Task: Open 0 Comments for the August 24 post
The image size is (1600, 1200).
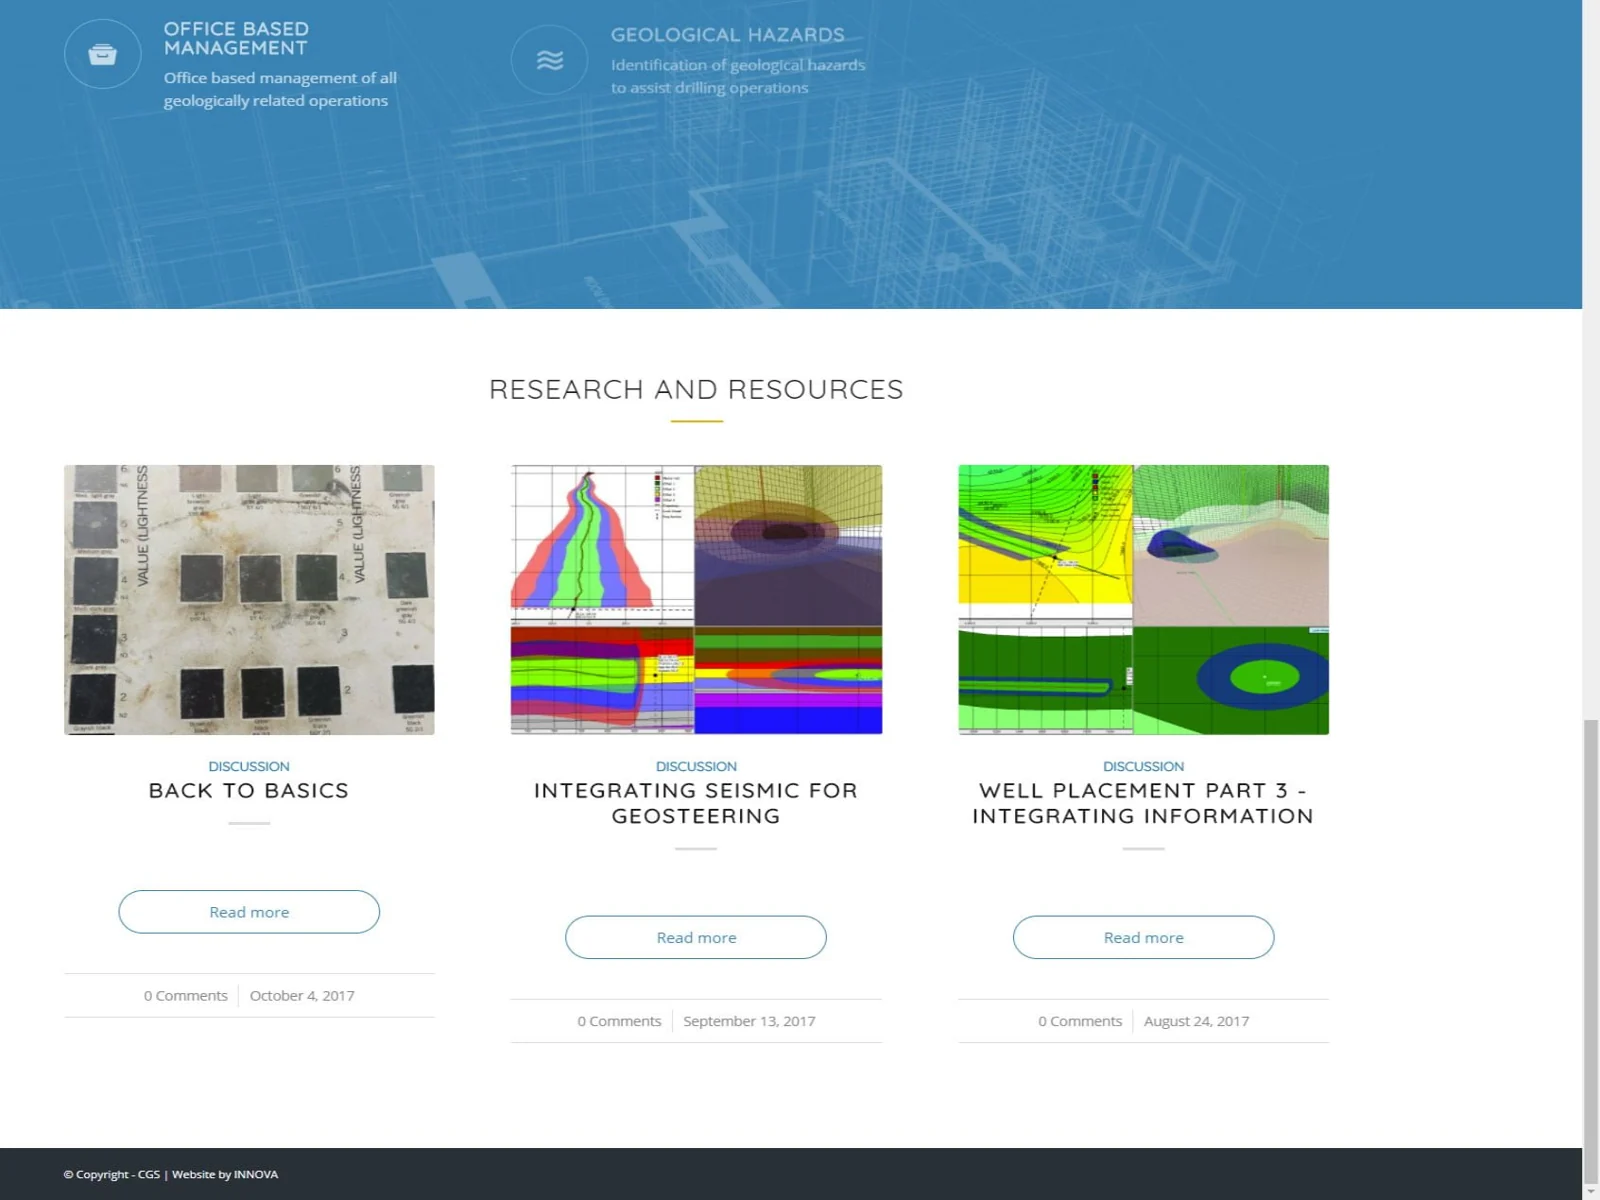Action: pos(1080,1021)
